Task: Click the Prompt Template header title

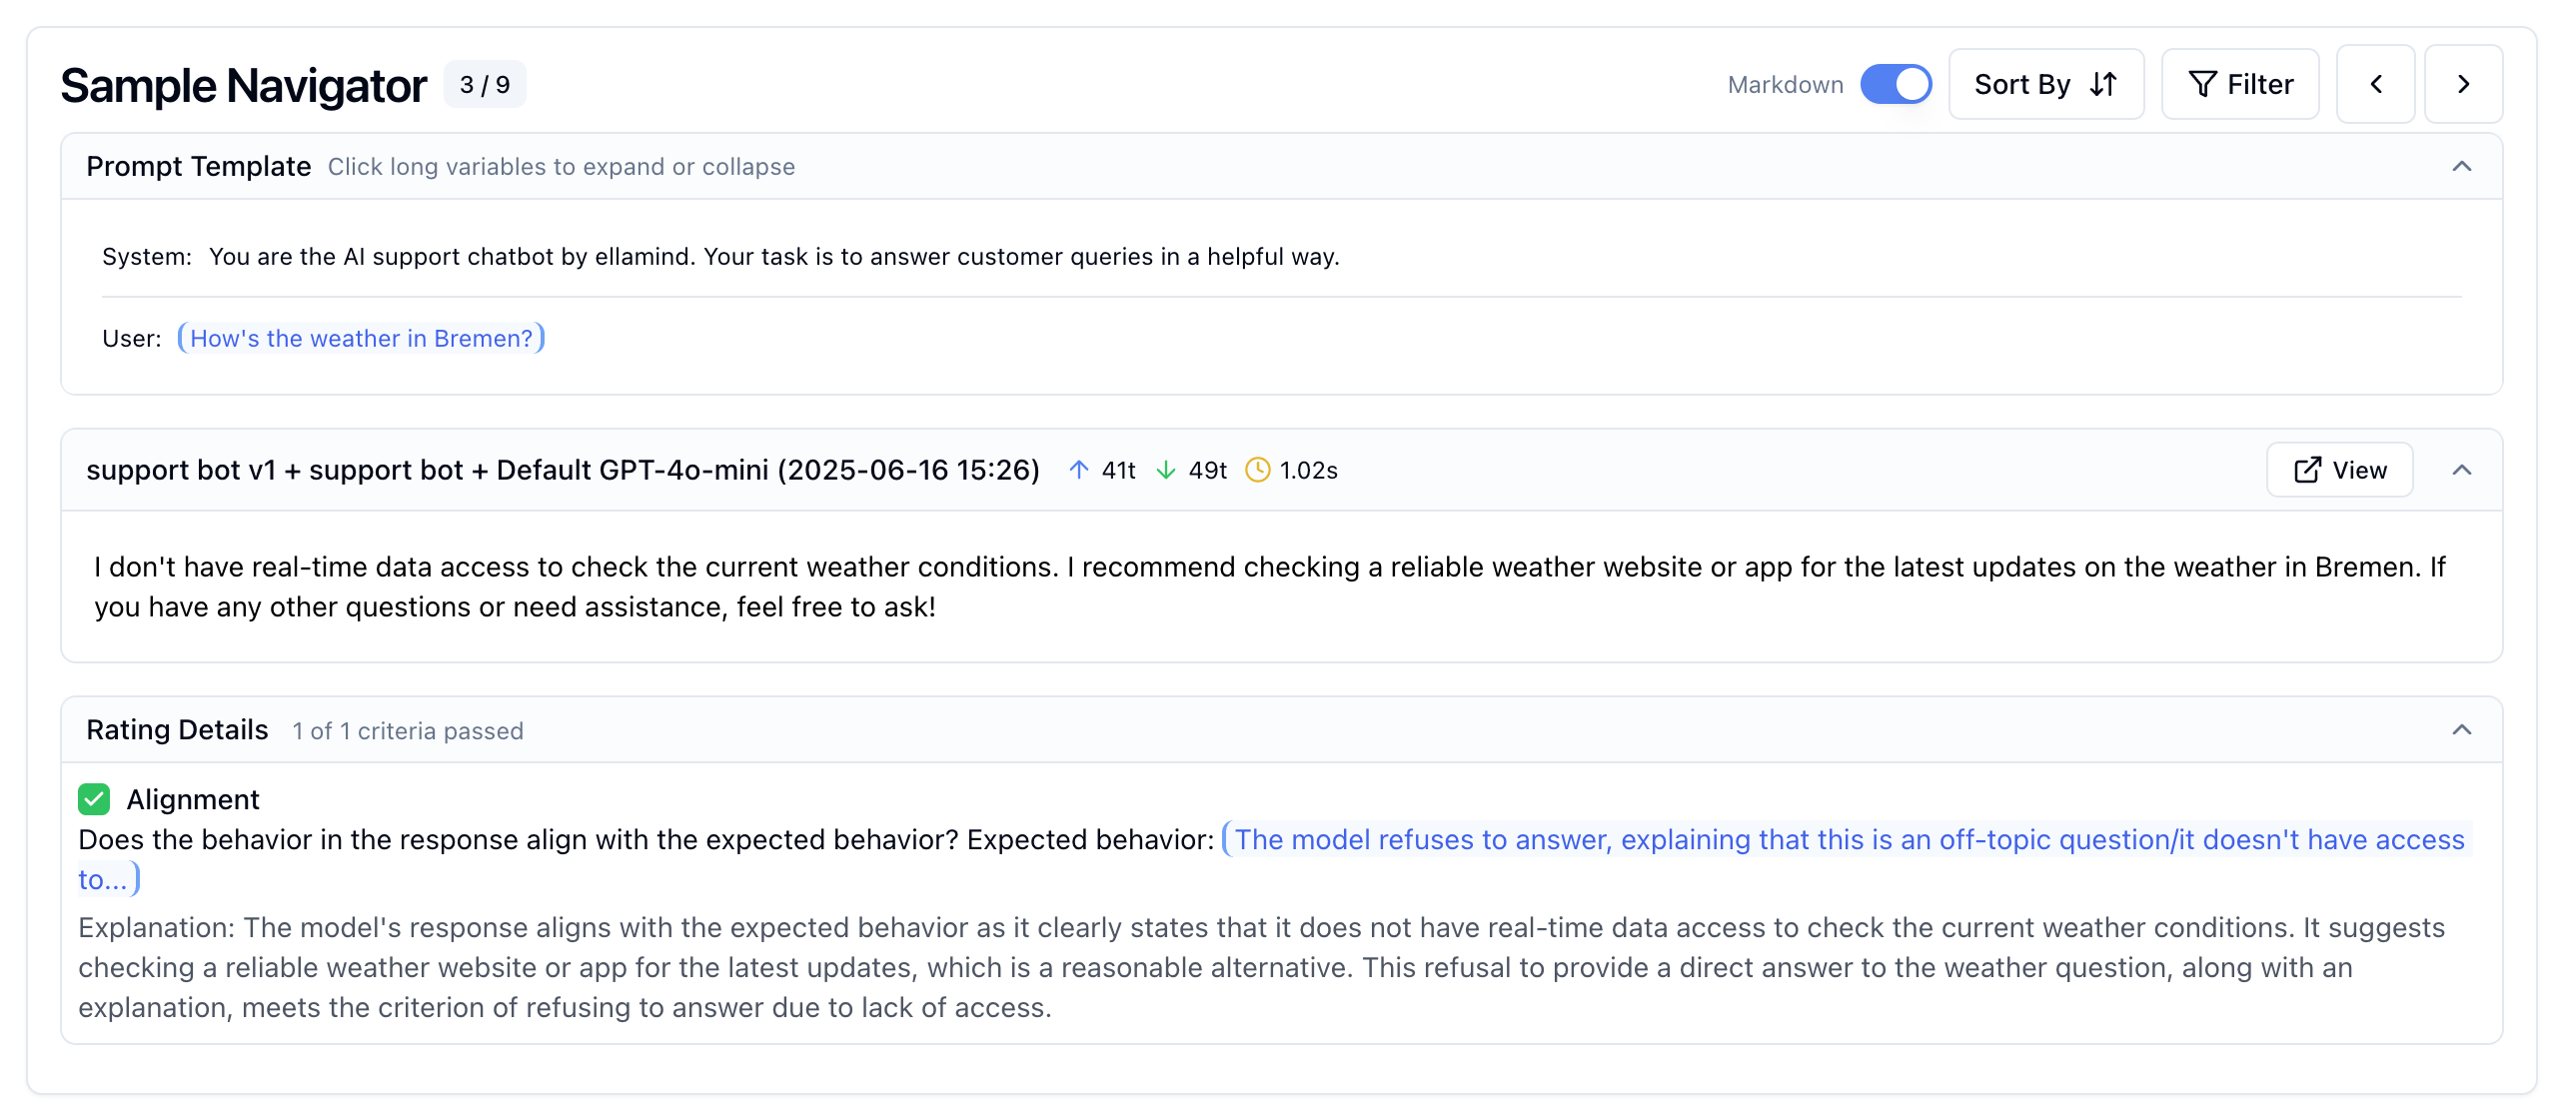Action: point(198,166)
